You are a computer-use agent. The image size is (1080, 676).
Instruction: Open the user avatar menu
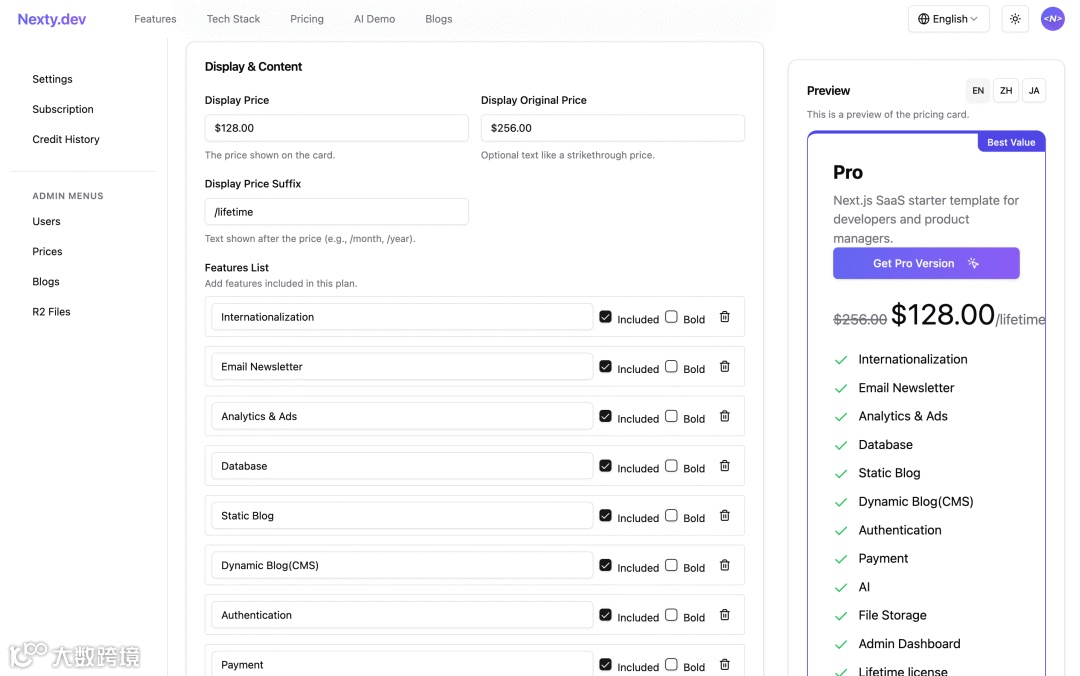[x=1052, y=19]
